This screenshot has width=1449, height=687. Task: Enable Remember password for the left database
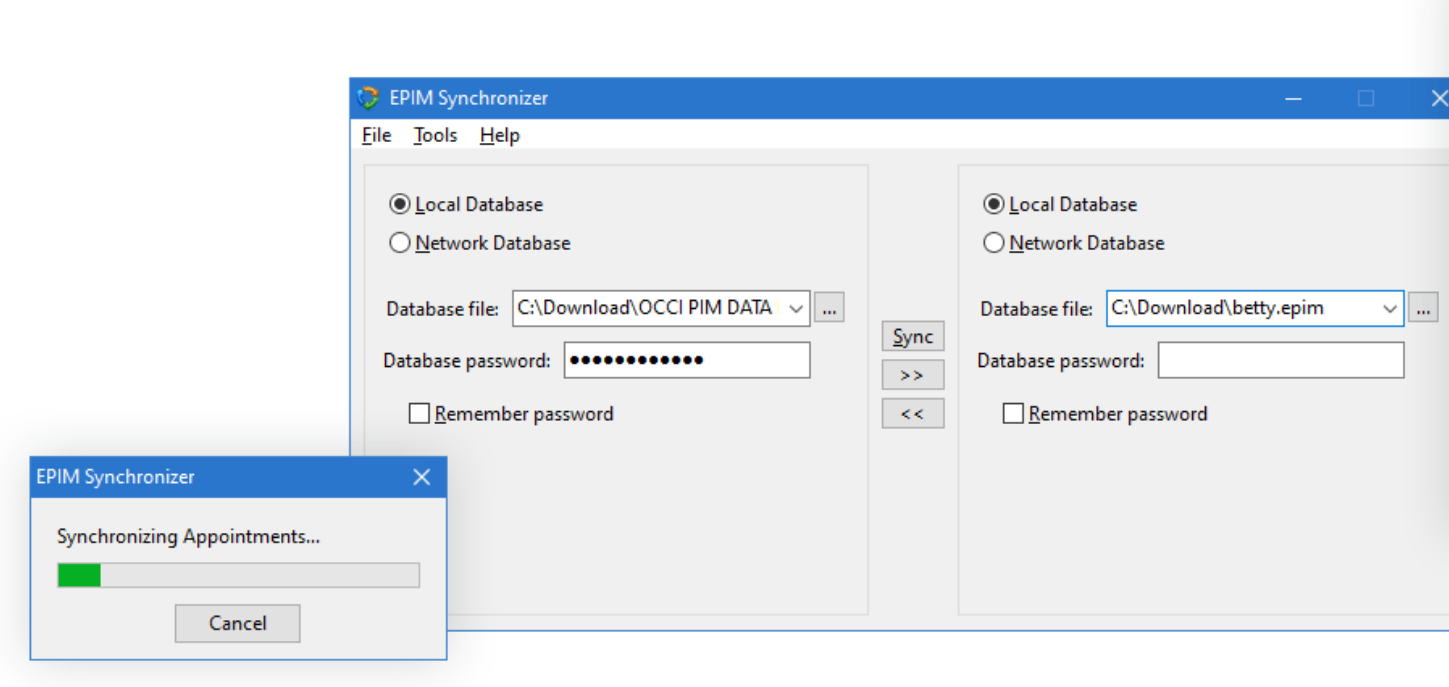click(419, 413)
